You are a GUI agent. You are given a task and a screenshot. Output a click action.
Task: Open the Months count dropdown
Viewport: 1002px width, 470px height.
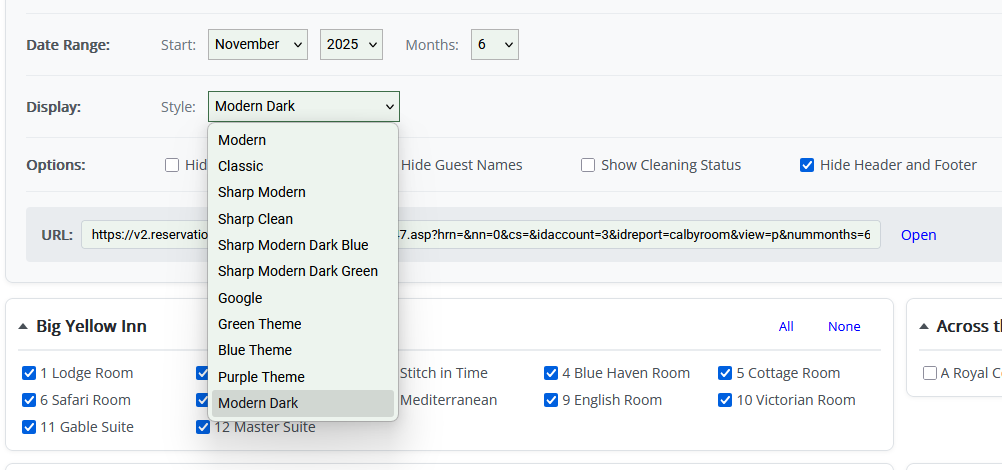[494, 44]
